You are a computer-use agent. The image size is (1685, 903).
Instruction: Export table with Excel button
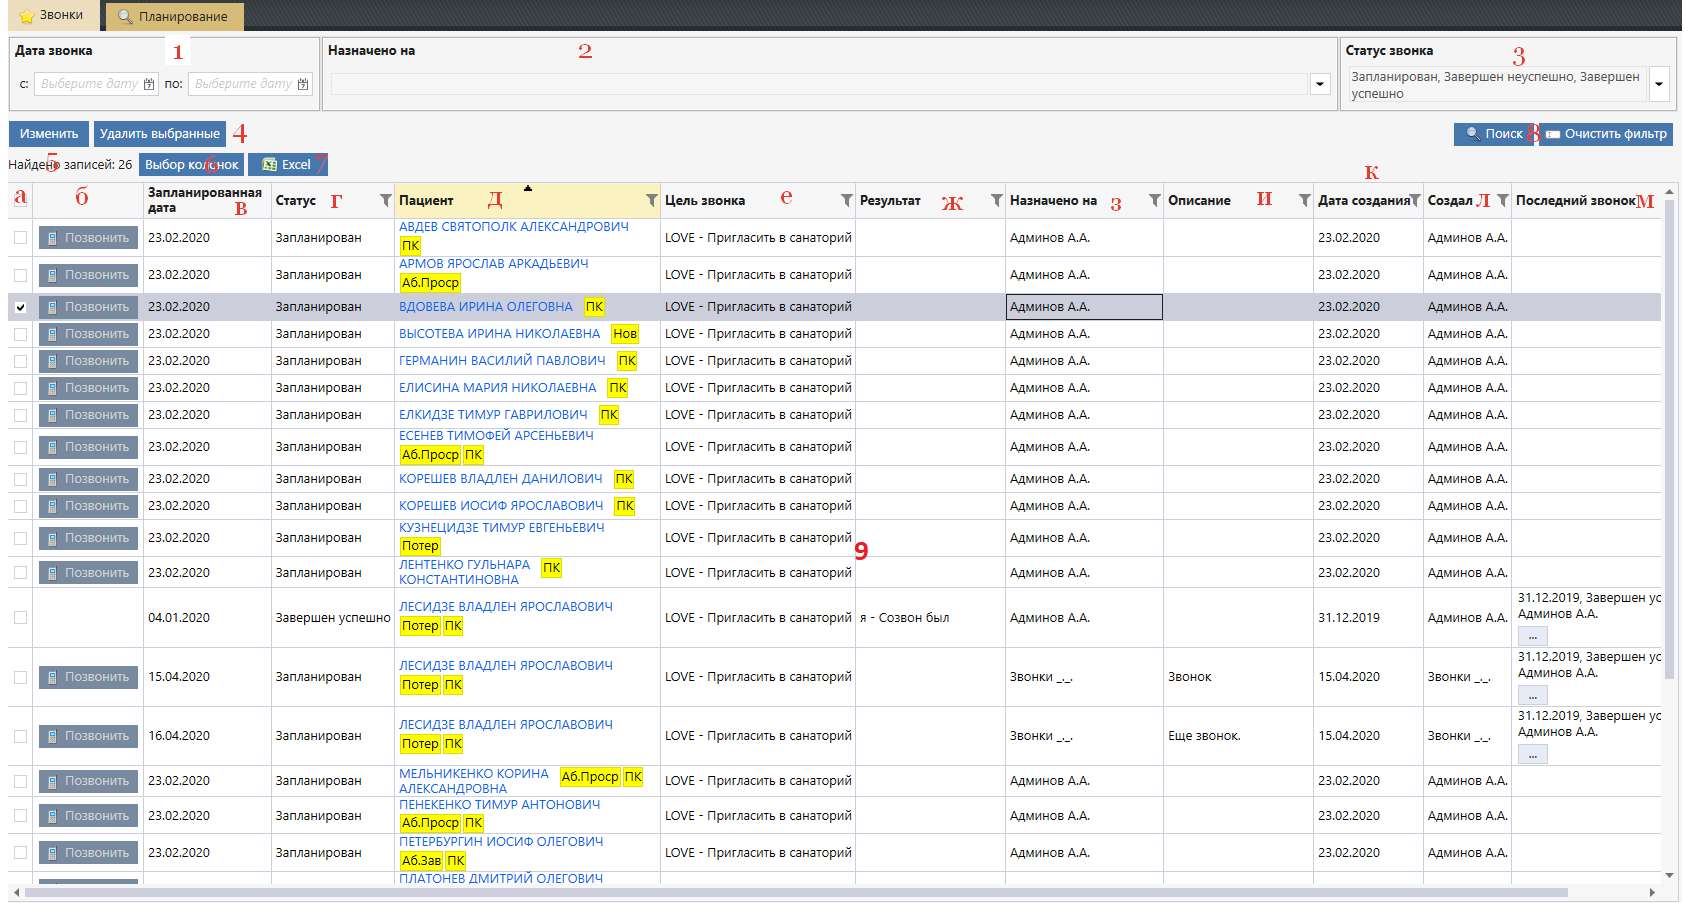click(287, 165)
